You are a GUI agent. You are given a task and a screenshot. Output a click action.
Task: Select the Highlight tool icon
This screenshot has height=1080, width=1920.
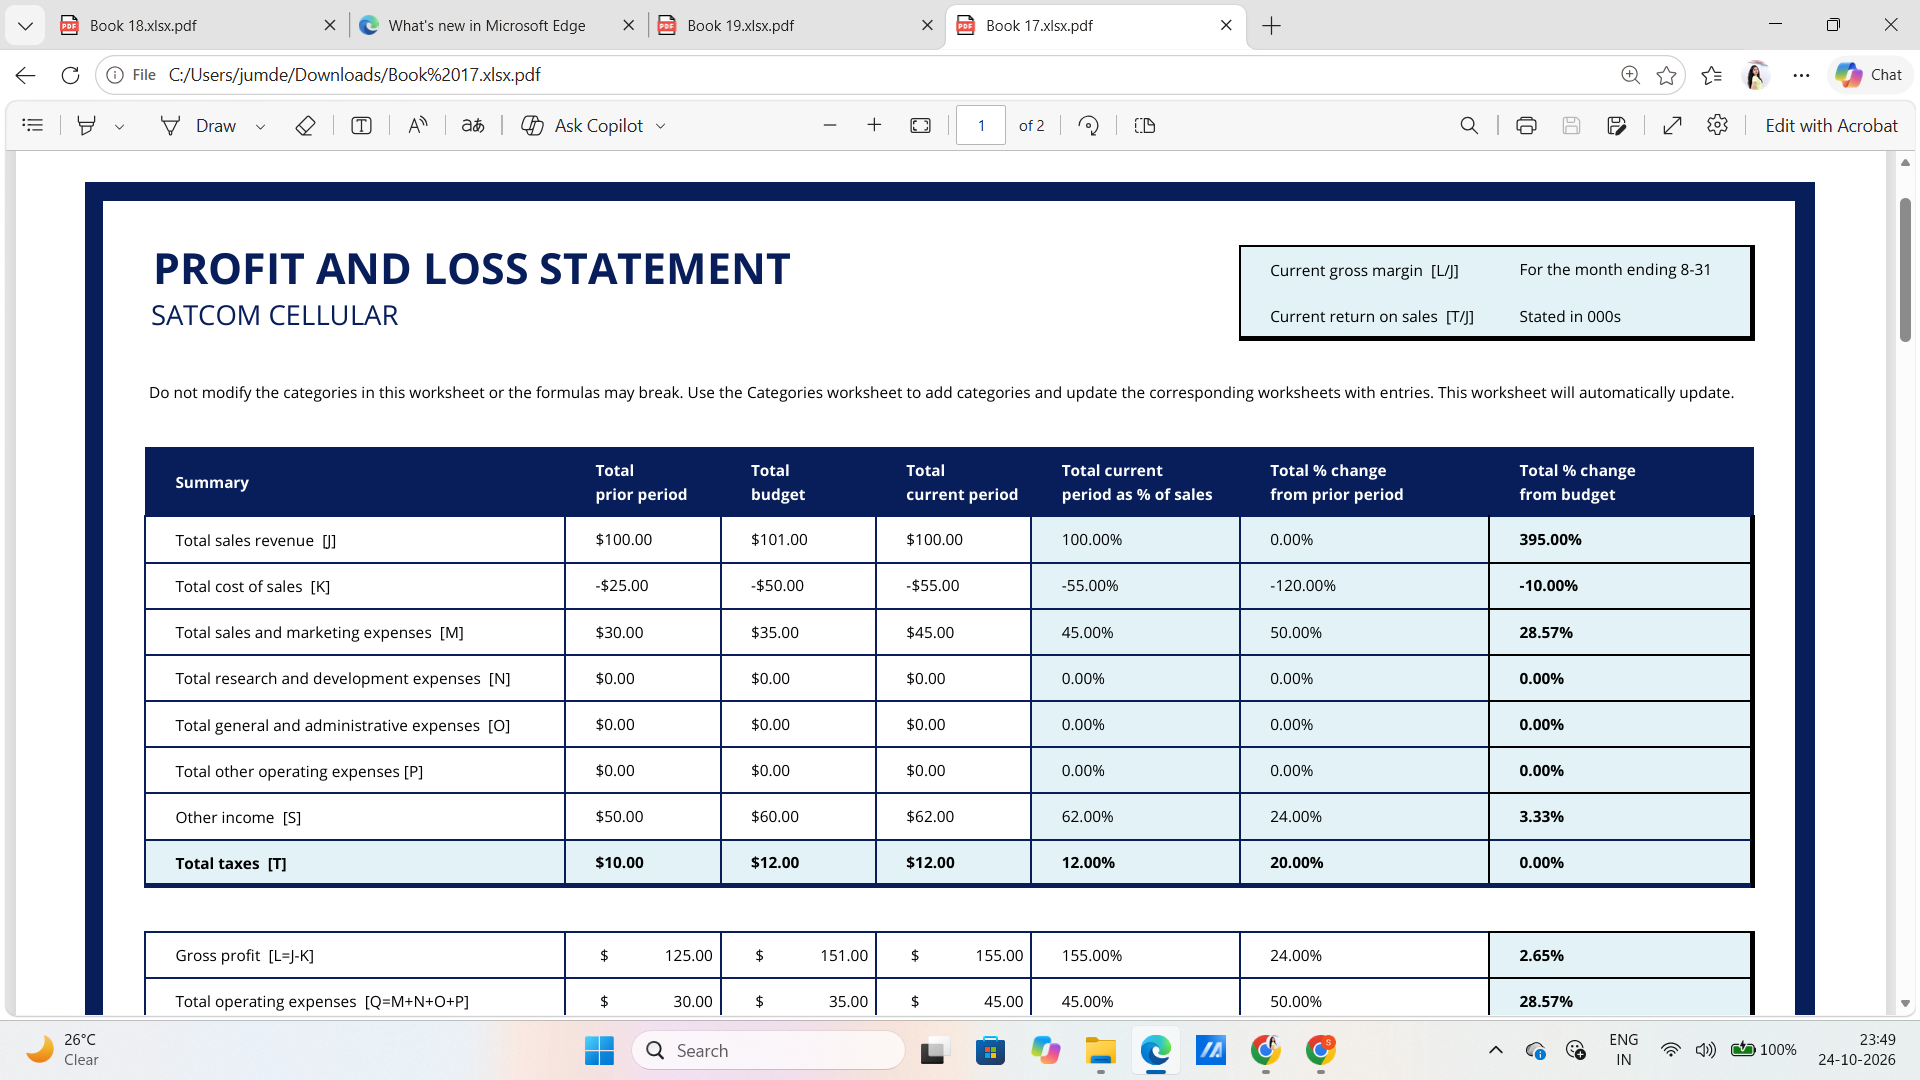[87, 125]
